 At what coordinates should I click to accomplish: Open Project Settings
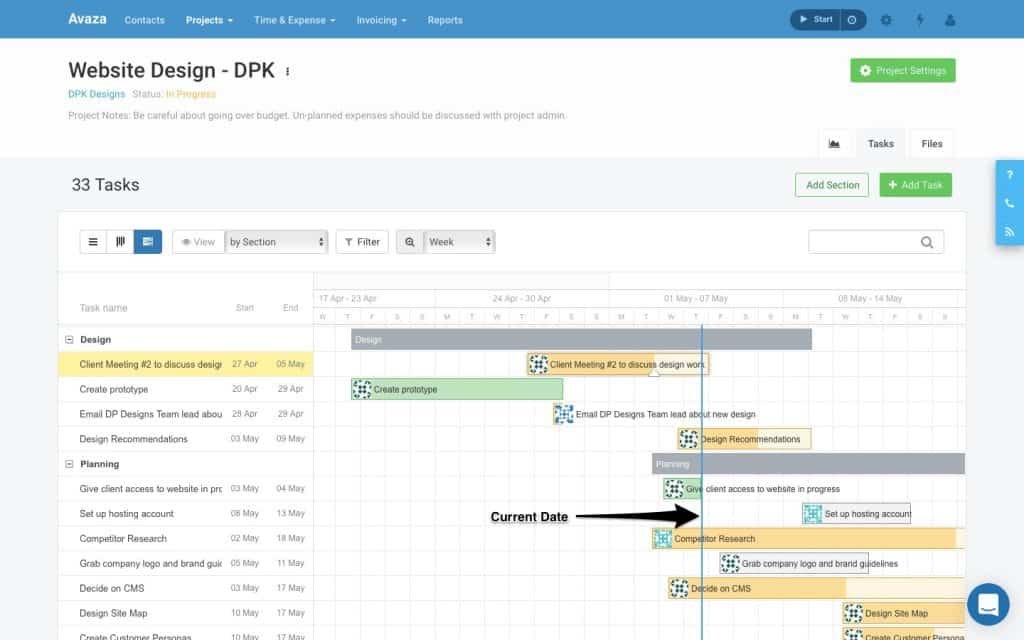coord(902,70)
